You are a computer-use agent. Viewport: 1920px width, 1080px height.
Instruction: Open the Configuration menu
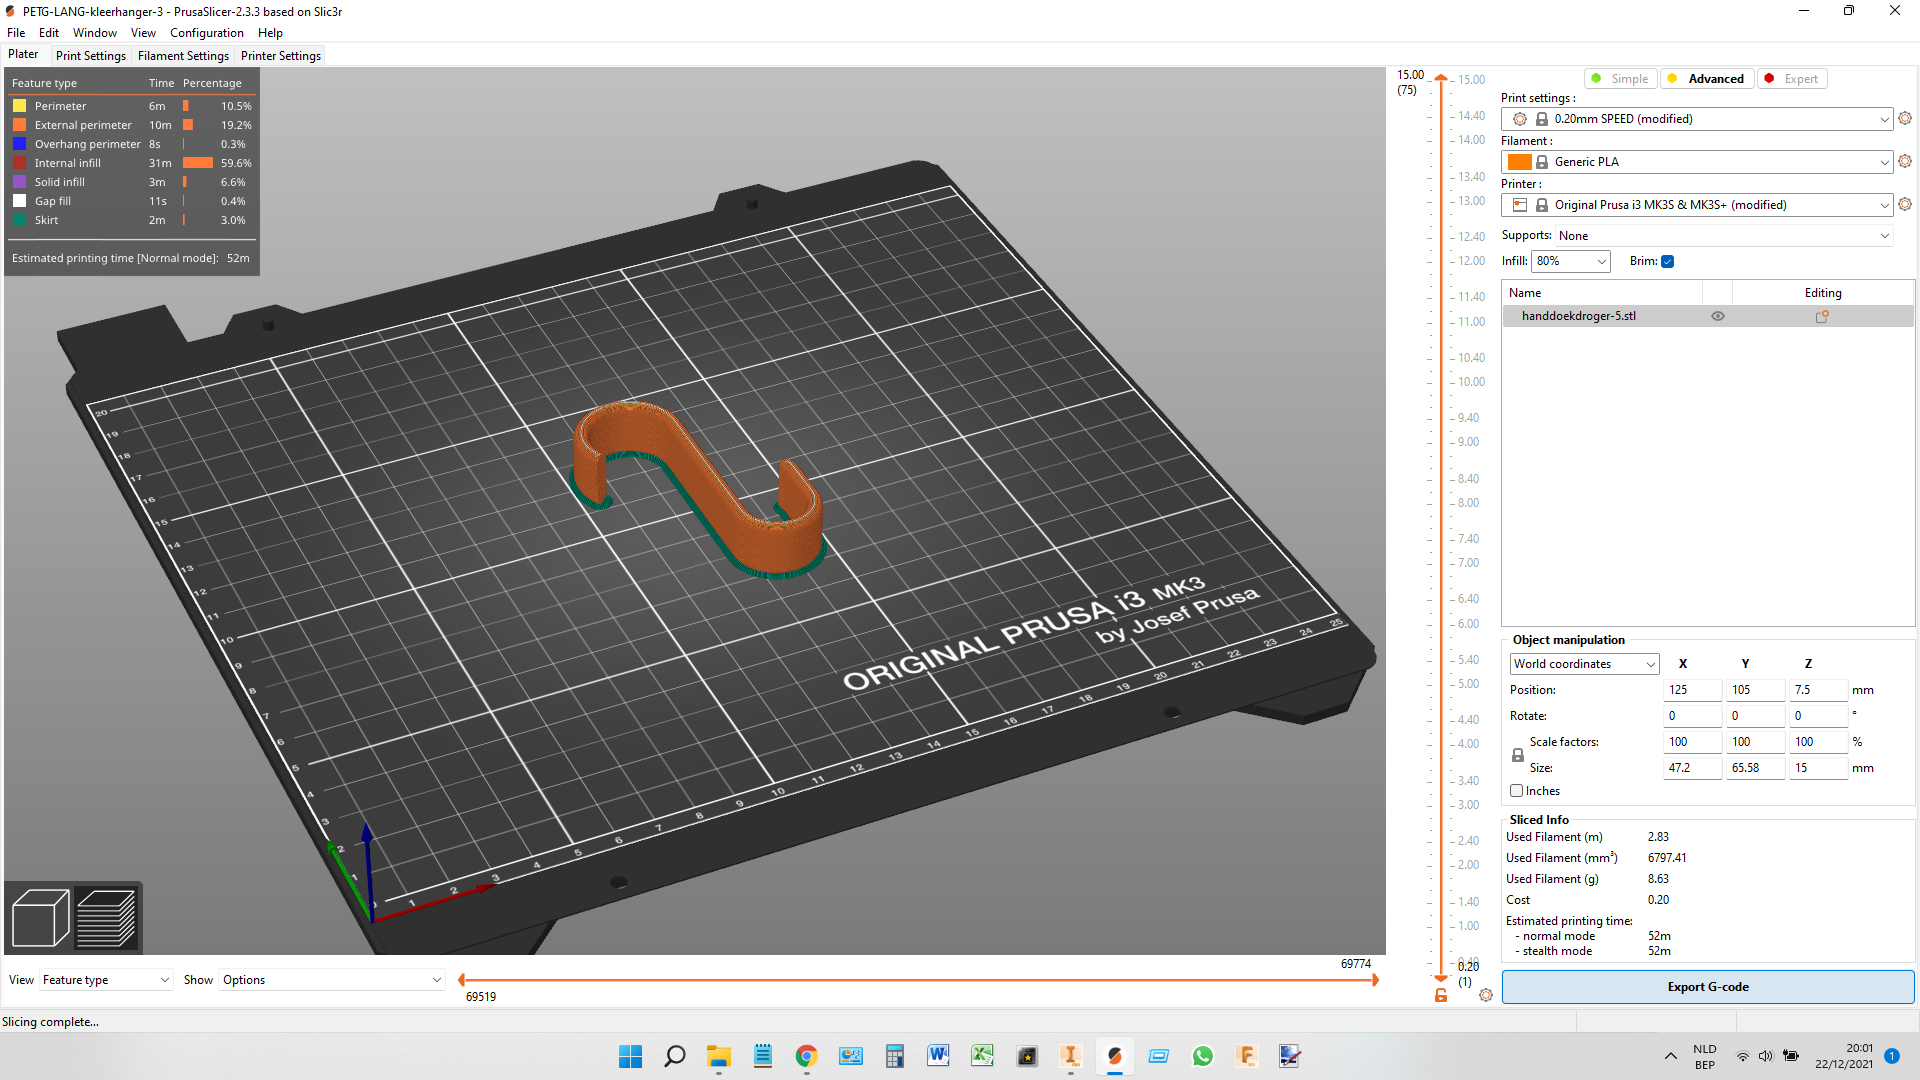206,33
